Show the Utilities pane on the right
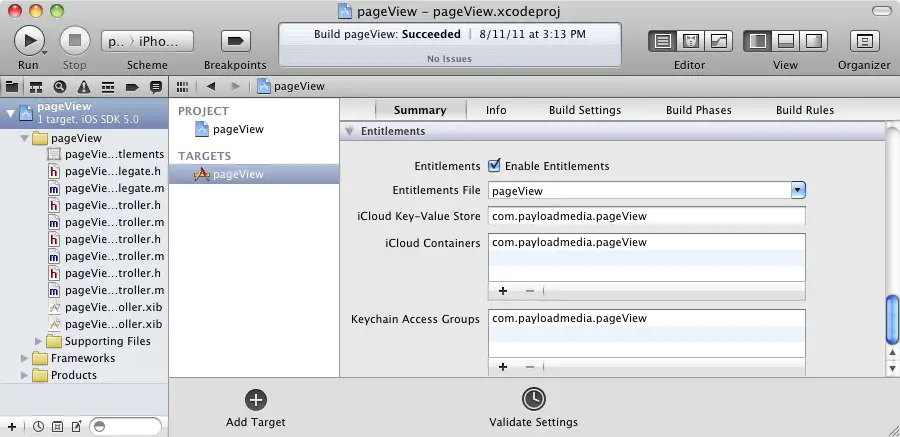Viewport: 900px width, 437px height. click(x=814, y=41)
